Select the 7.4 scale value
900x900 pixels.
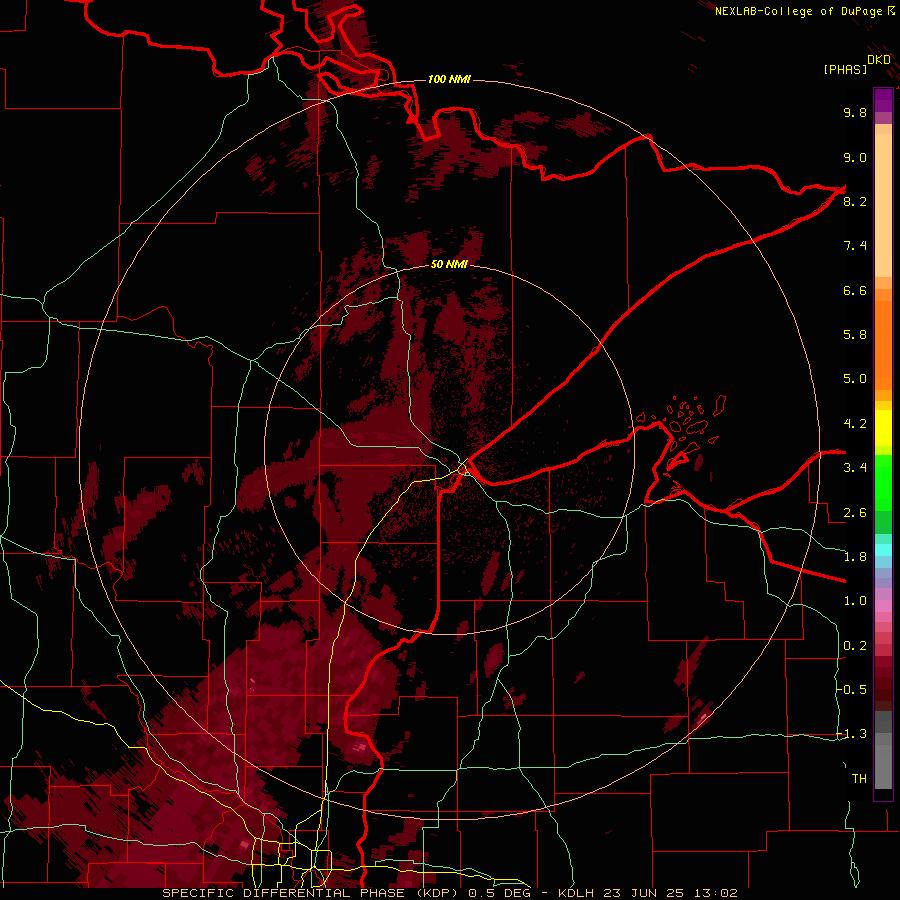pos(855,246)
